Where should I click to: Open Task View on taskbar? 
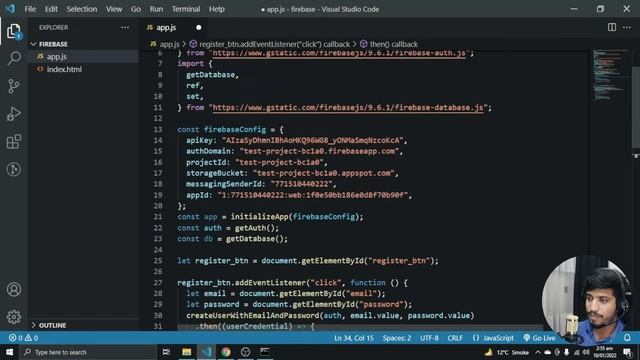click(166, 352)
